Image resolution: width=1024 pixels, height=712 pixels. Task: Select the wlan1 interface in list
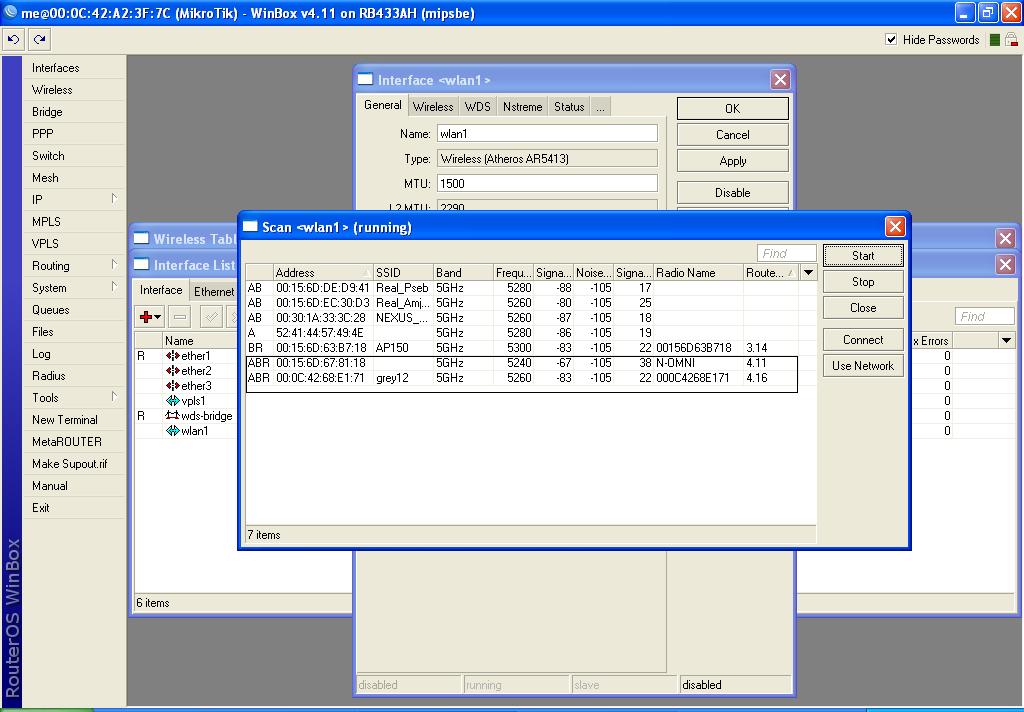pos(194,431)
